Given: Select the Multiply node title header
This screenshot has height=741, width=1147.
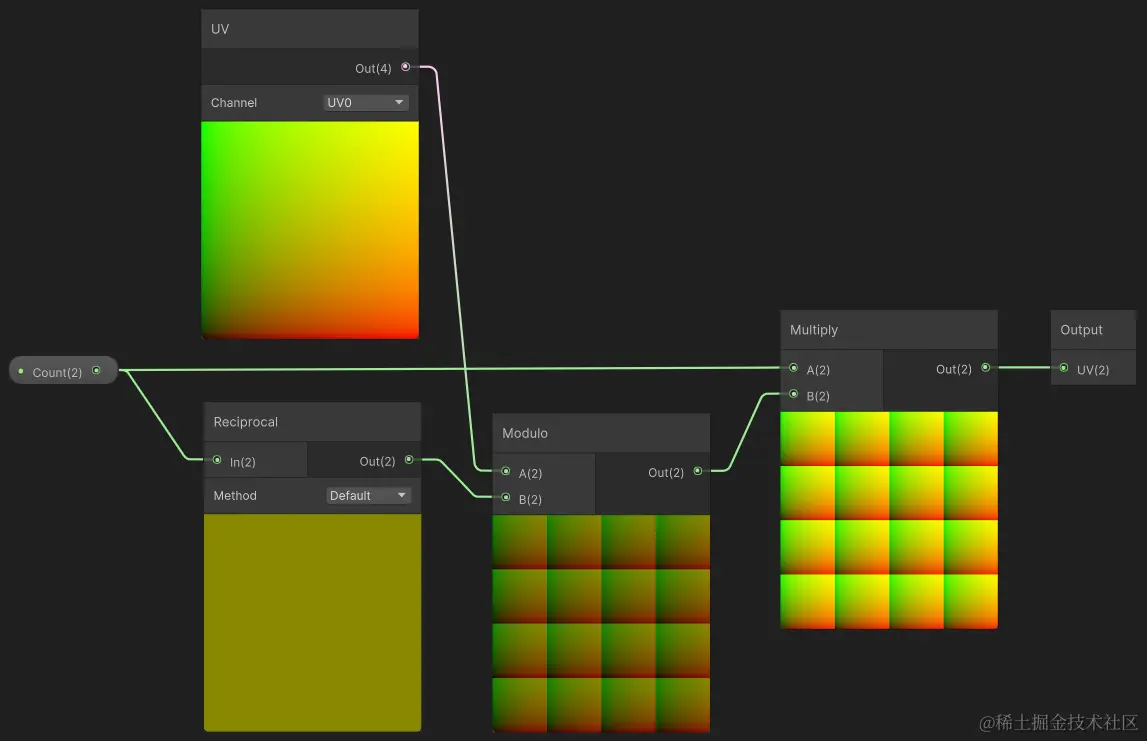Looking at the screenshot, I should (x=889, y=330).
